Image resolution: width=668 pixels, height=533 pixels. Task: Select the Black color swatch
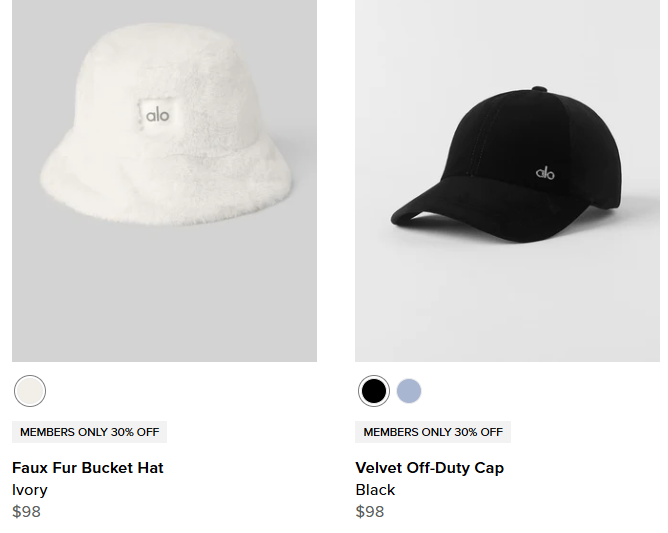[374, 391]
